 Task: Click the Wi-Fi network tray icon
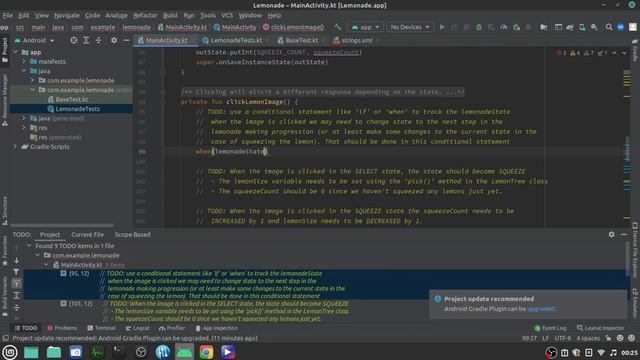[x=601, y=352]
